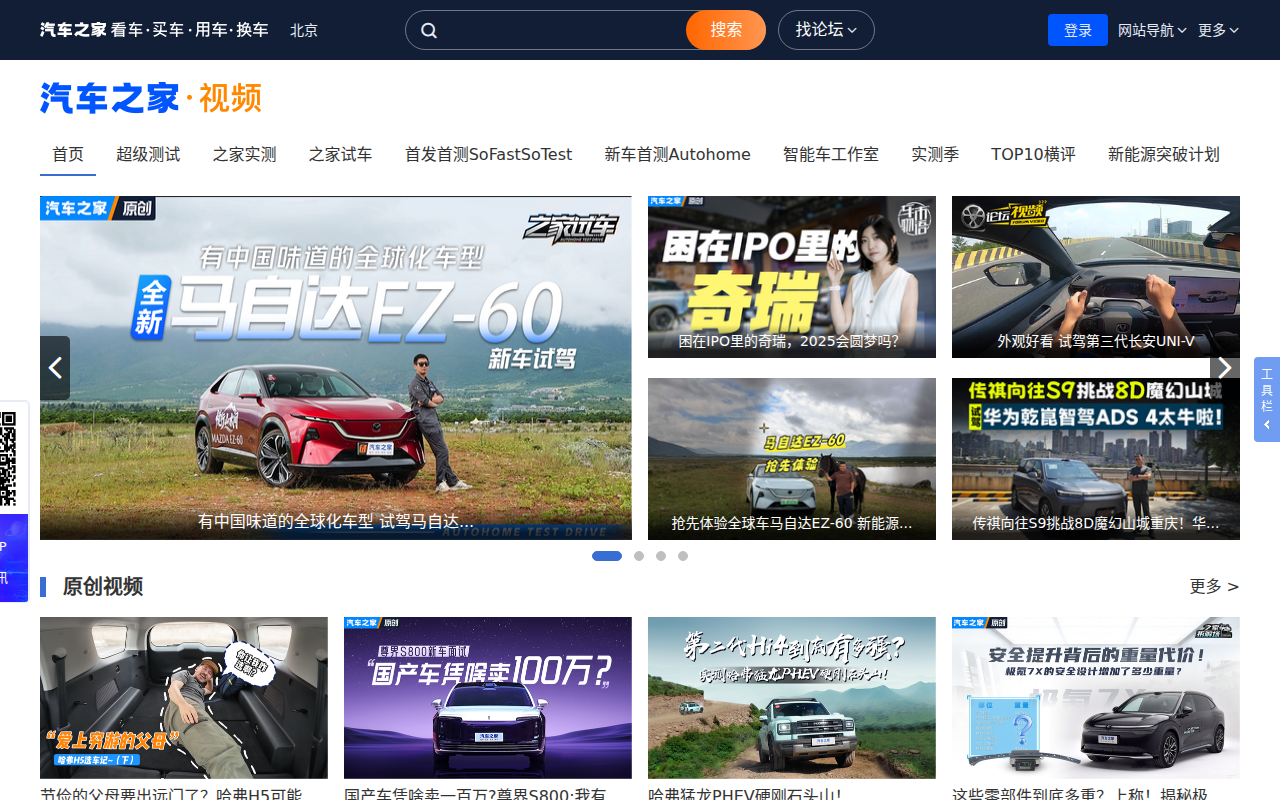Change city from 北京

pos(304,30)
